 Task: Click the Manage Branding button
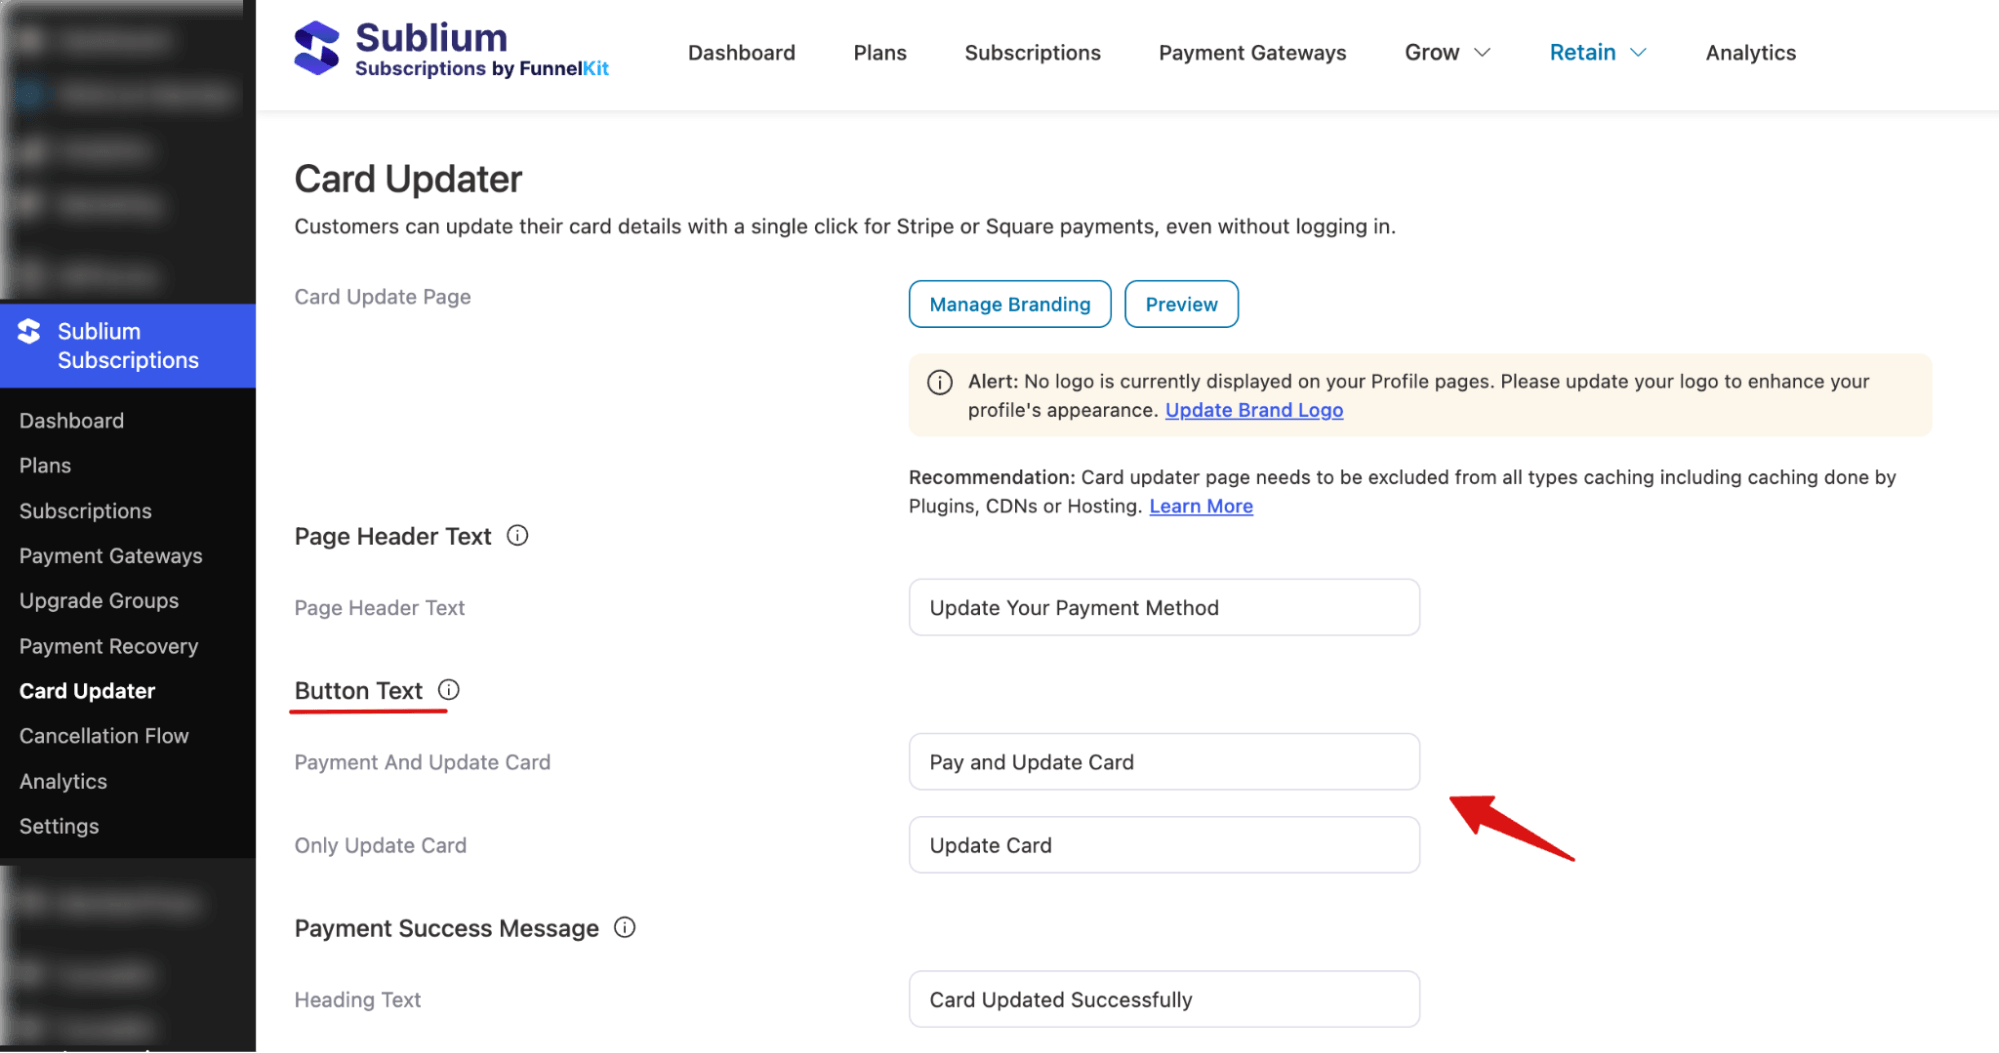1009,303
